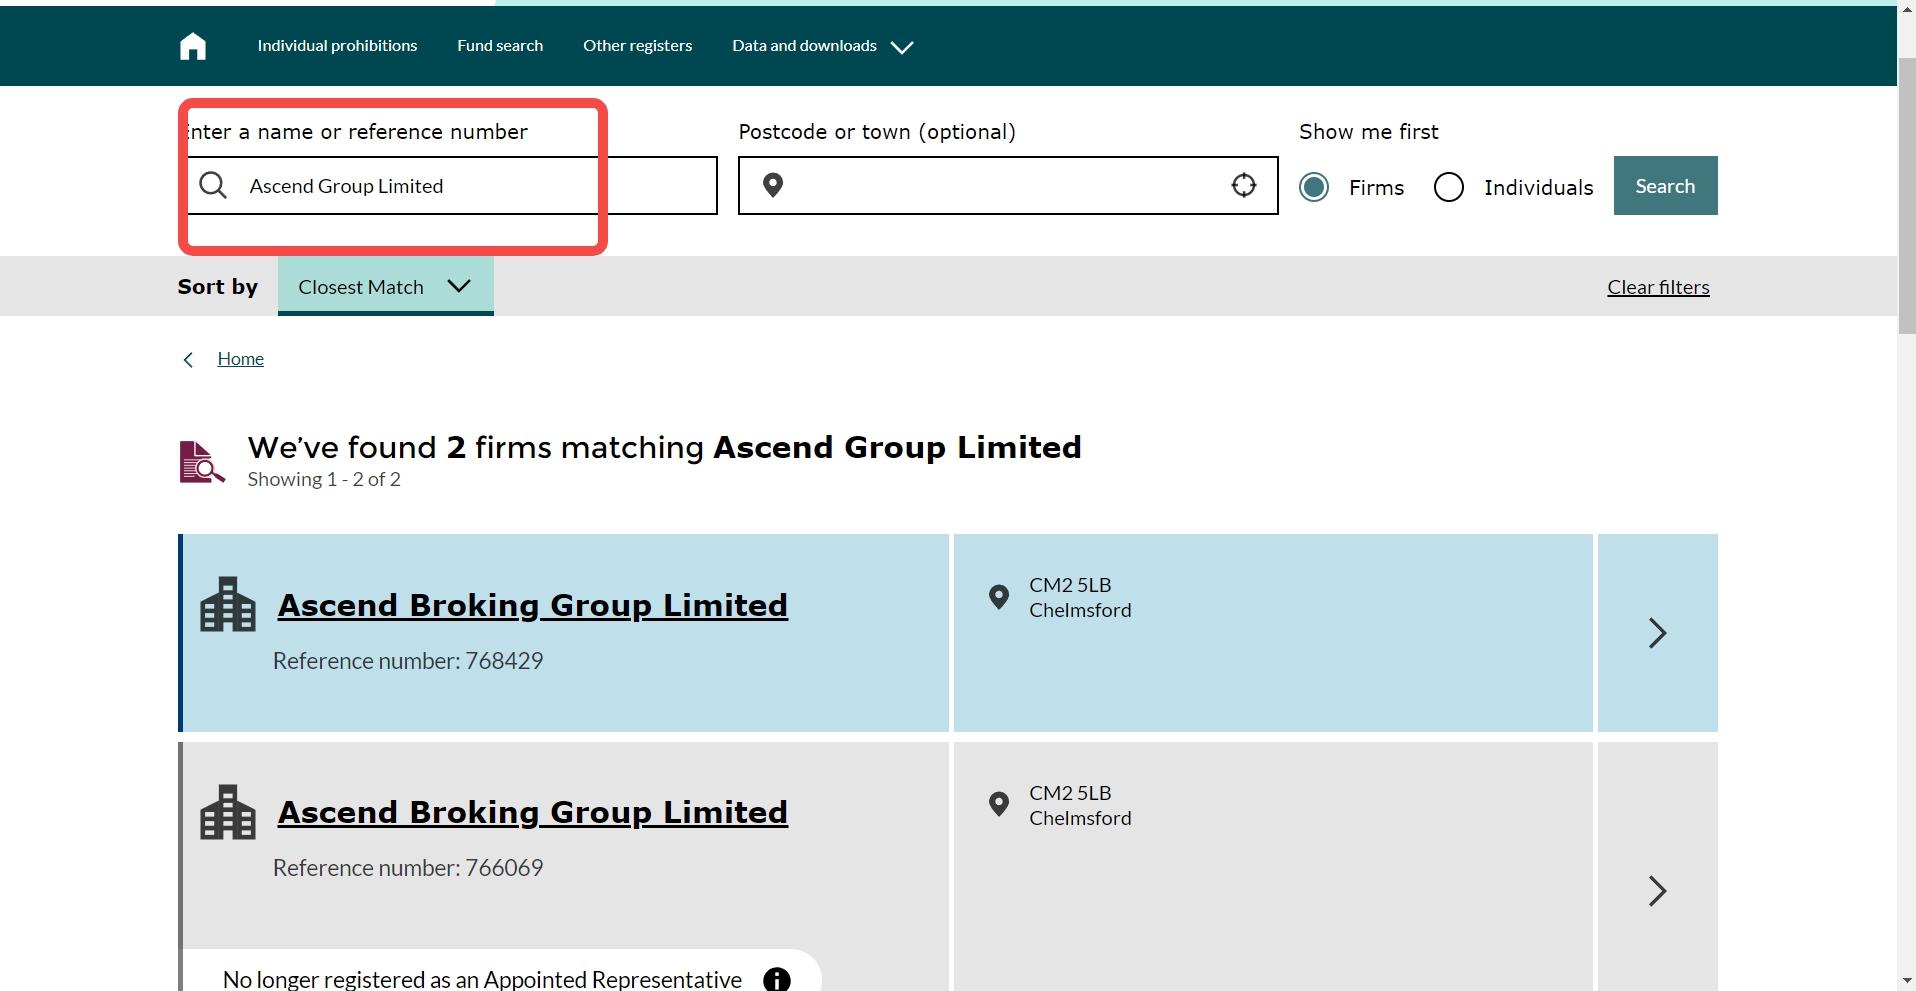Click location pin in first result CM2 5LB
1916x991 pixels.
coord(998,597)
